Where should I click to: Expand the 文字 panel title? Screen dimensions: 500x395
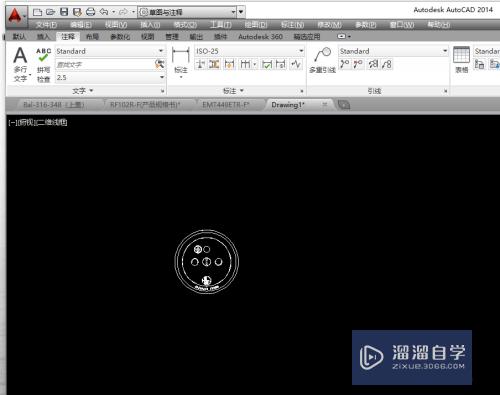click(x=83, y=91)
